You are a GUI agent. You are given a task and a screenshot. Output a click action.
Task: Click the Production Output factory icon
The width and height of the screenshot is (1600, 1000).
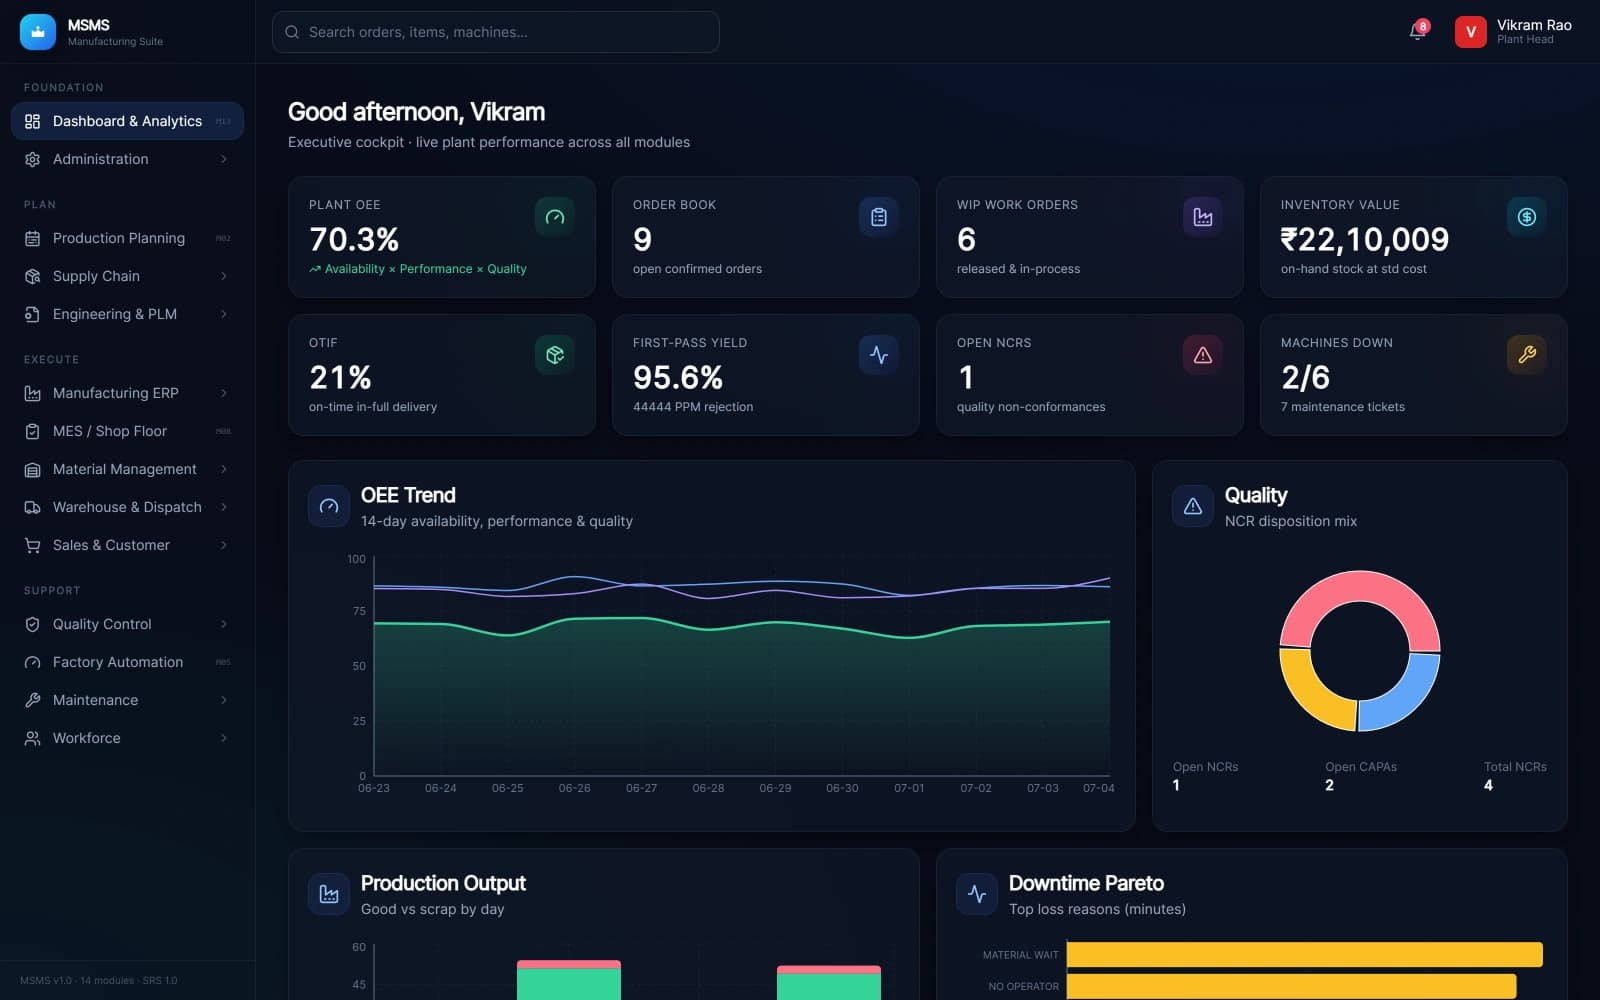(x=329, y=894)
